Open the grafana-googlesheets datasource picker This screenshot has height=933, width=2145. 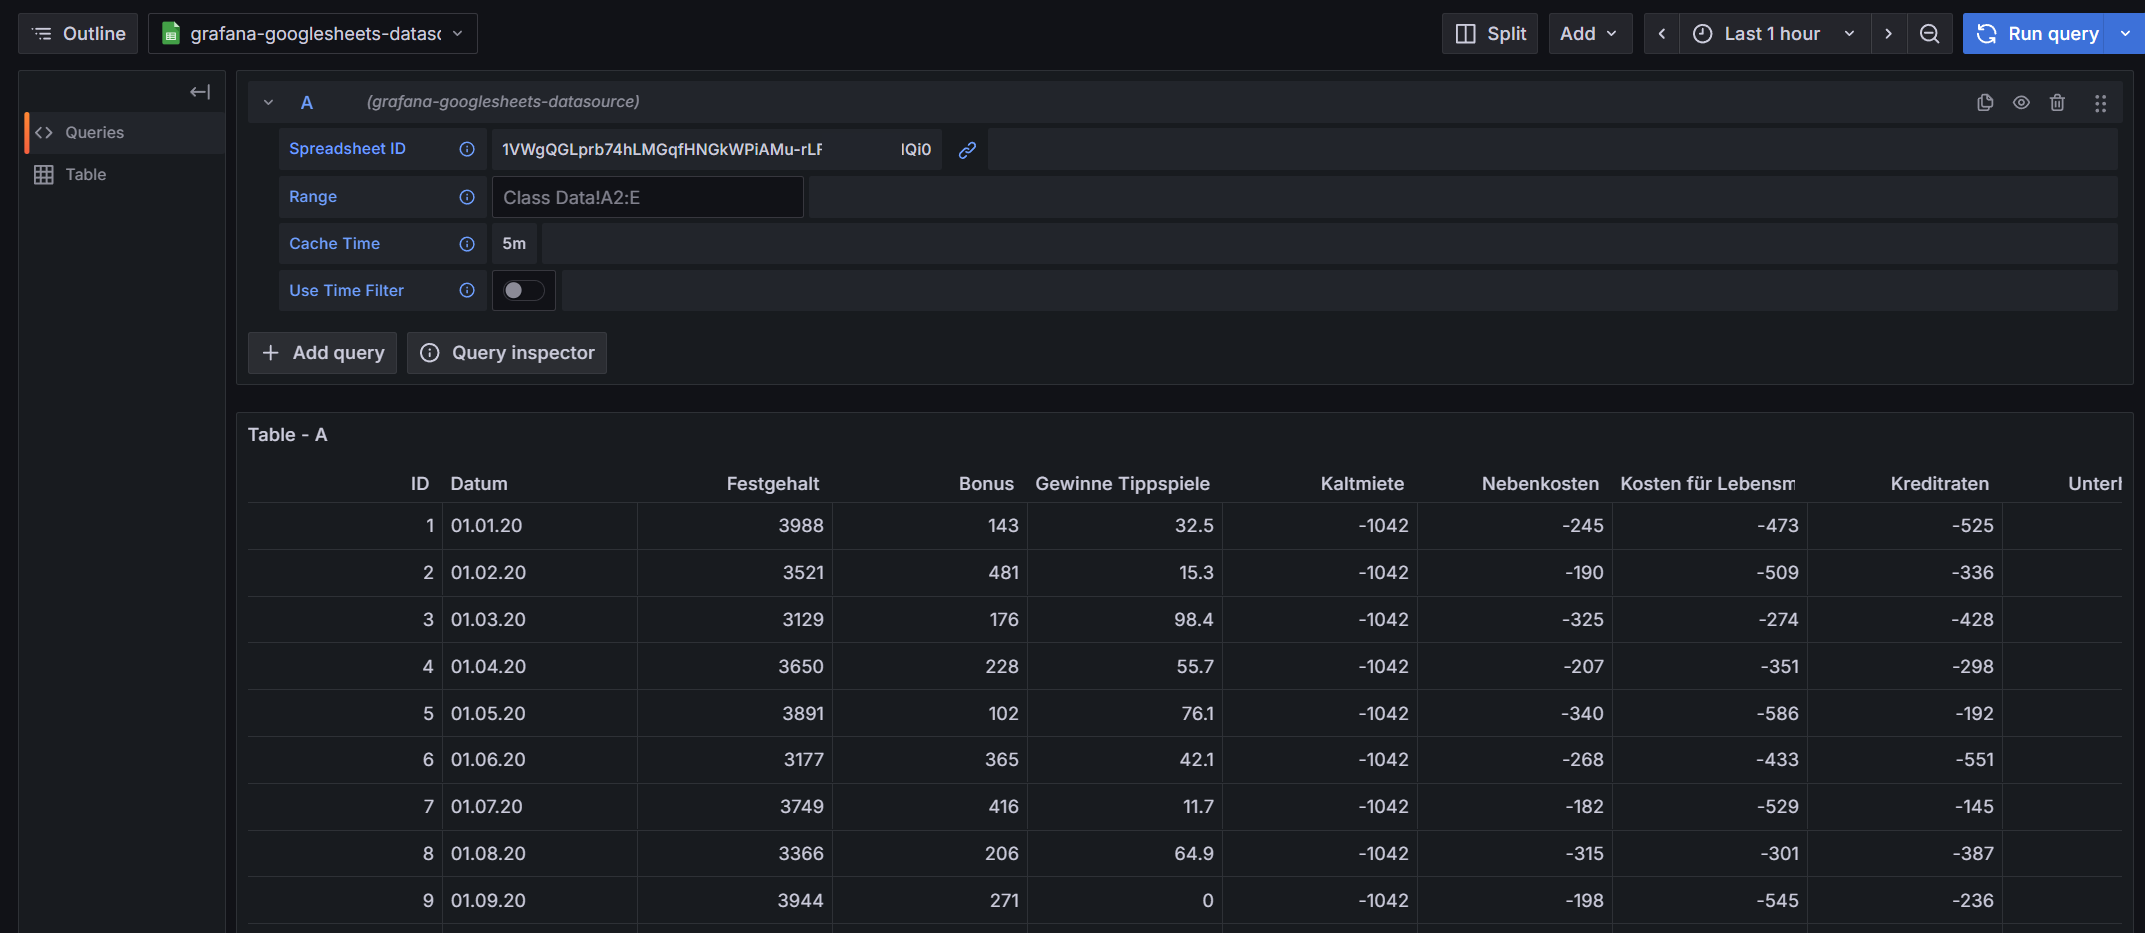[x=313, y=34]
